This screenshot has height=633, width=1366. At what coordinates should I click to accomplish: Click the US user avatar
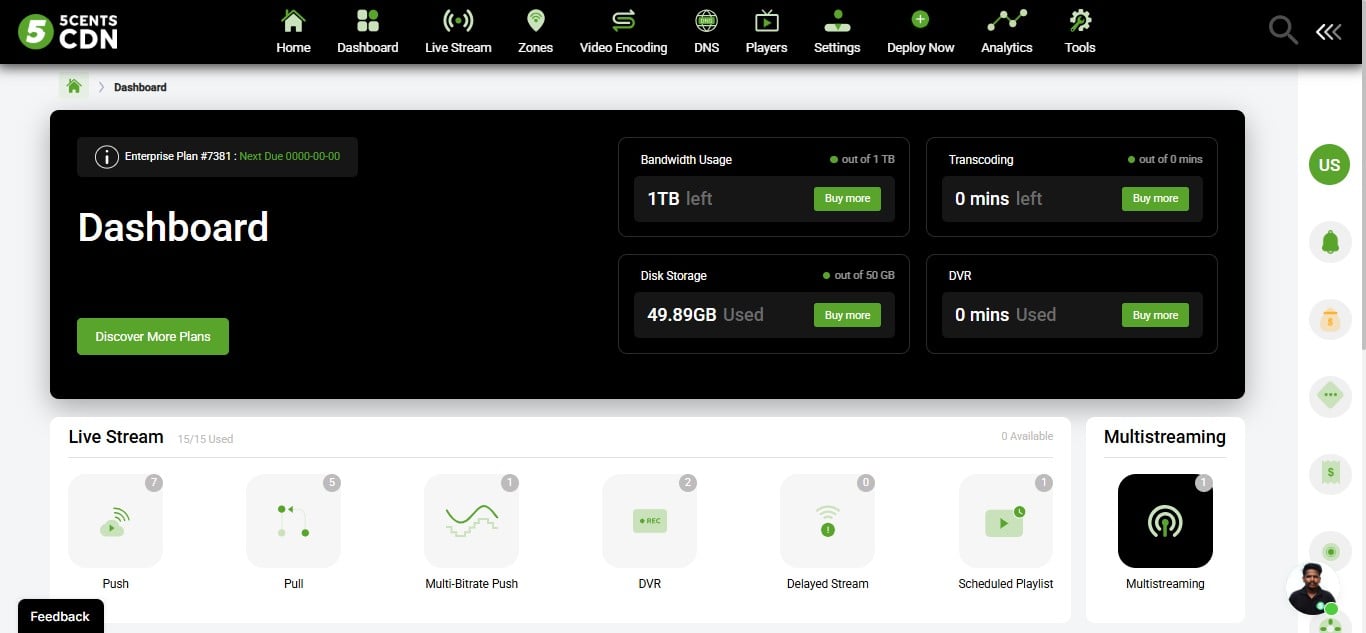tap(1329, 165)
